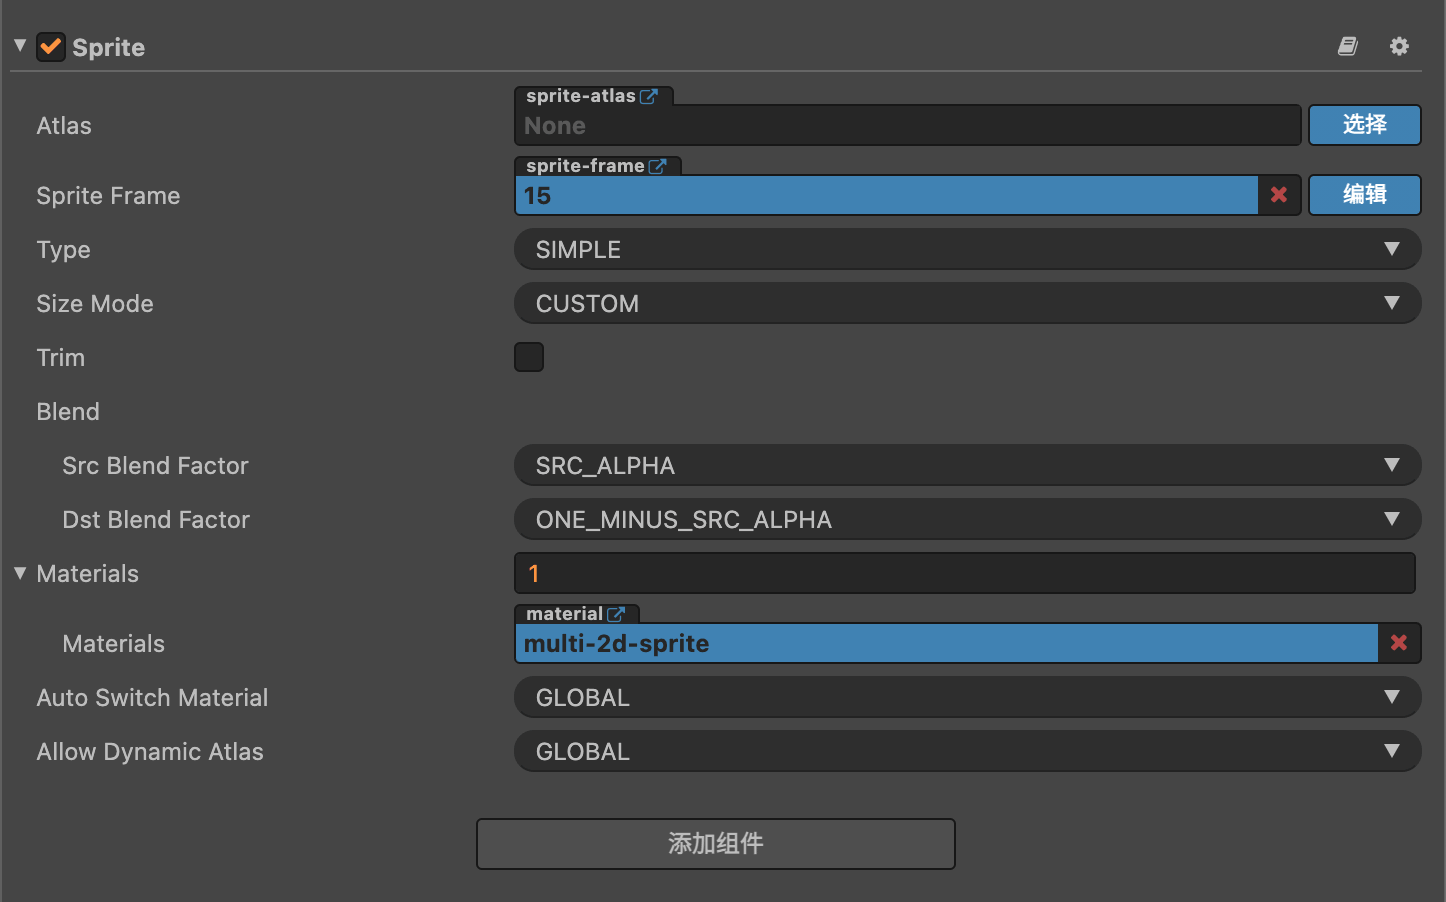Open Sprite component documentation book icon

point(1348,46)
